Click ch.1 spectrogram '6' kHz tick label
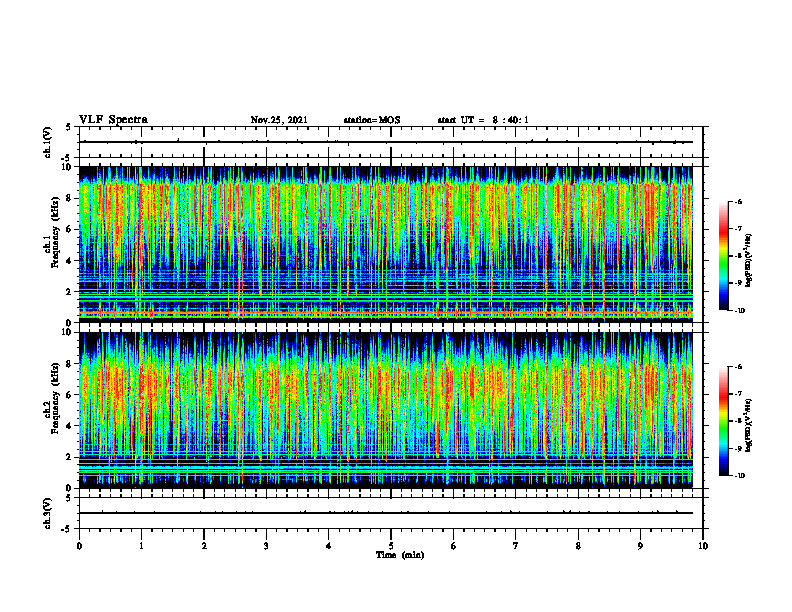792x612 pixels. (x=70, y=229)
